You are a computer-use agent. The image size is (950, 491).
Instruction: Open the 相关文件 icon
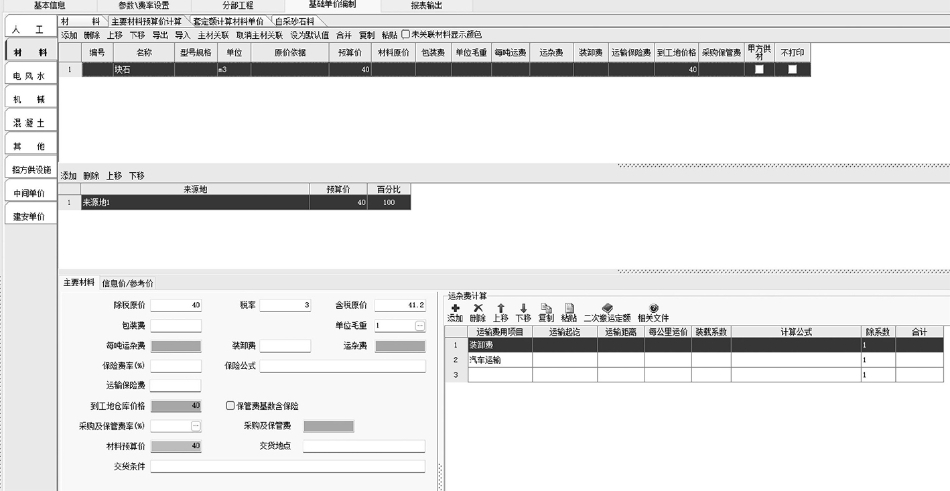[x=653, y=308]
